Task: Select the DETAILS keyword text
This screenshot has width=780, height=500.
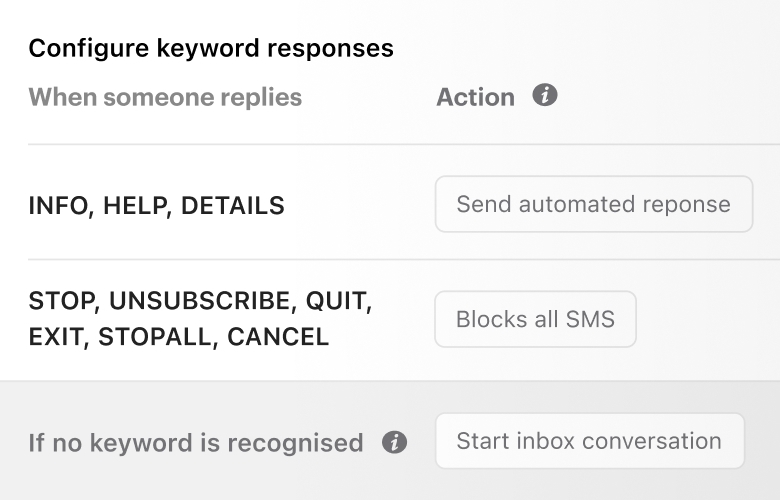Action: (x=233, y=205)
